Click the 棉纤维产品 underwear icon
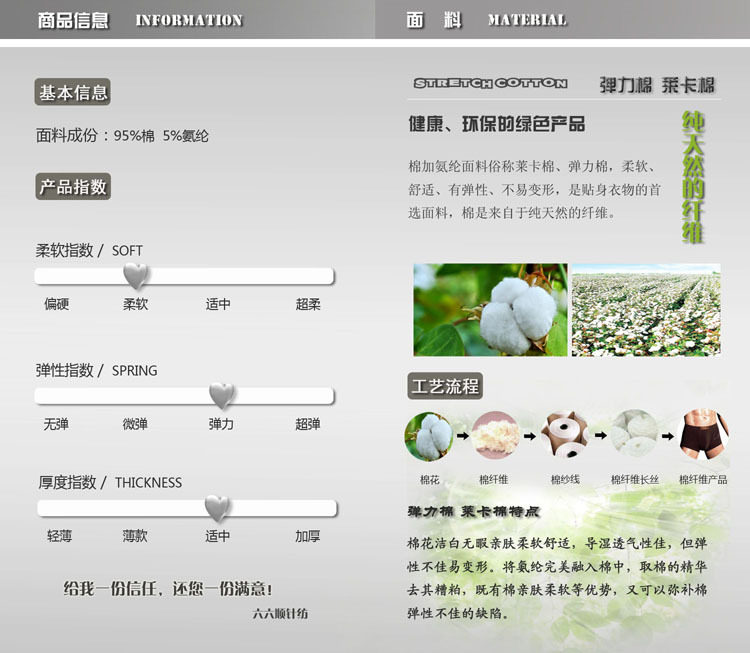The image size is (750, 653). click(704, 434)
